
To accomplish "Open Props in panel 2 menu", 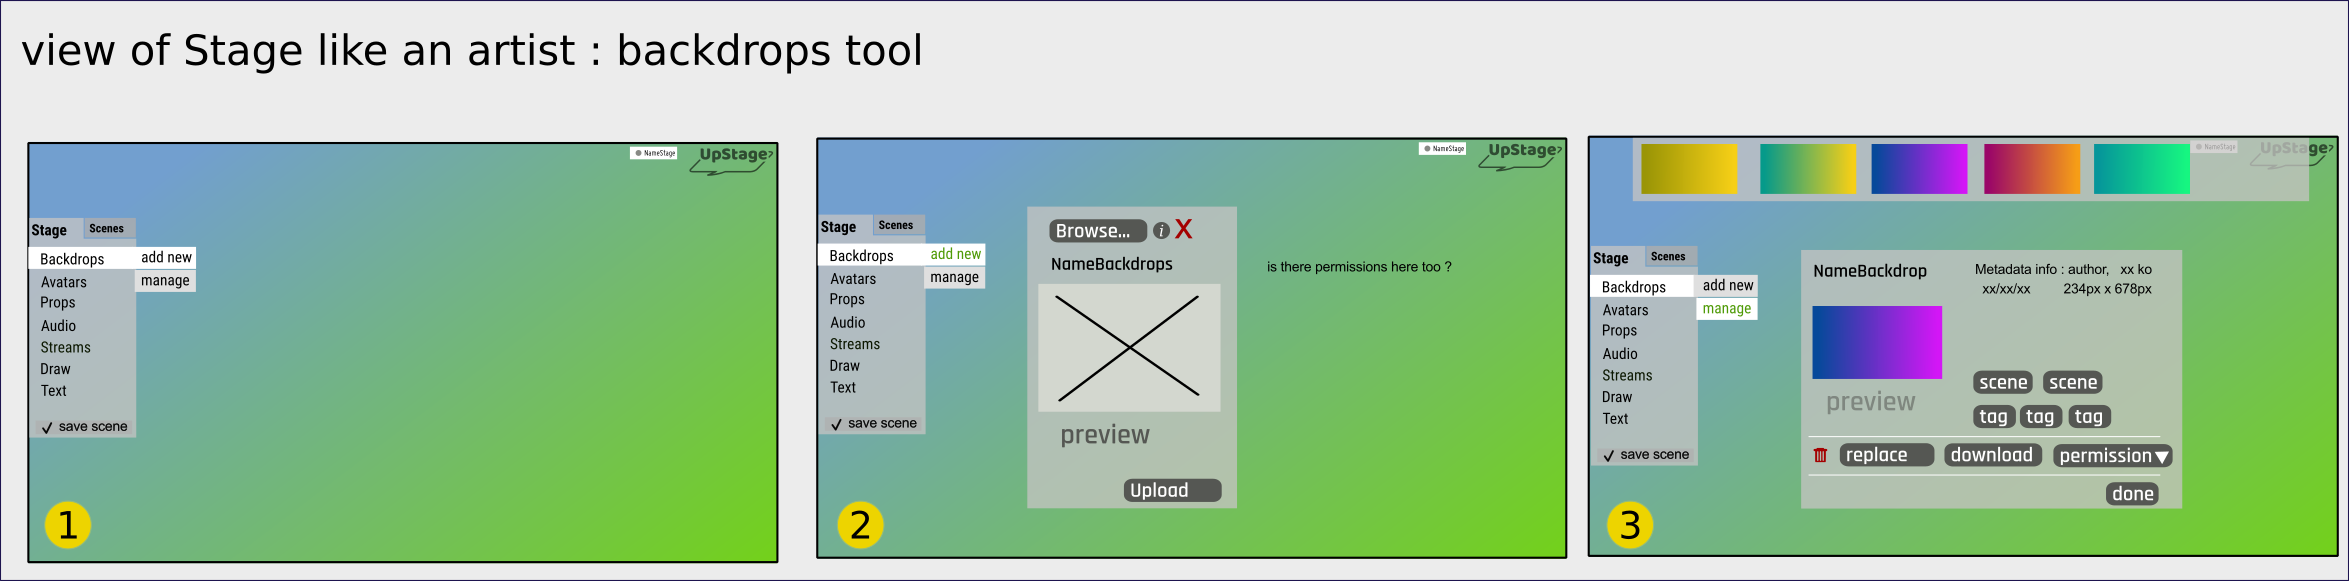I will [x=847, y=300].
